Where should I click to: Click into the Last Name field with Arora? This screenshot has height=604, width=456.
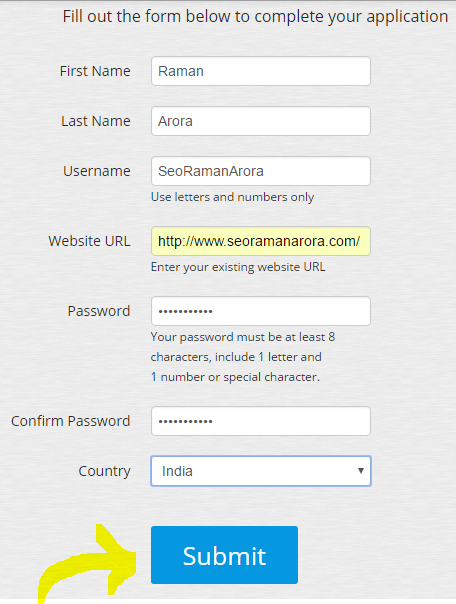(261, 121)
